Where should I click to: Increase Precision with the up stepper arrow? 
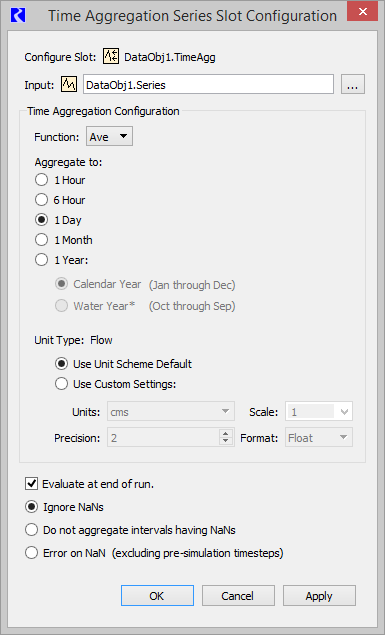226,433
